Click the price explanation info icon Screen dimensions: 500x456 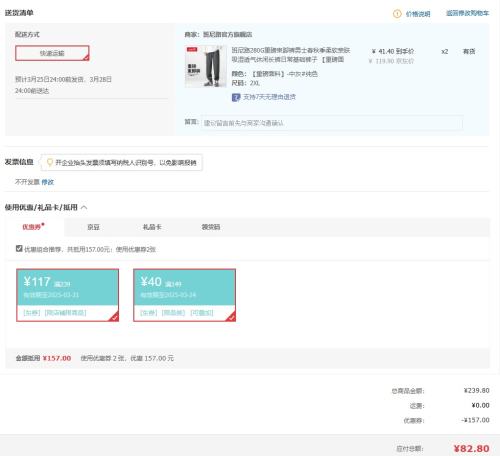pos(397,14)
